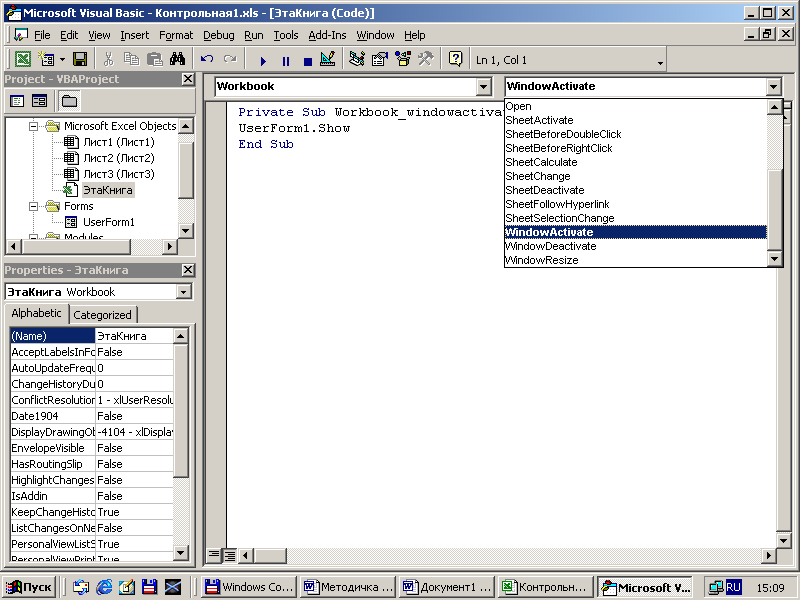The width and height of the screenshot is (800, 600).
Task: Toggle Folders icon in Project panel
Action: [69, 101]
